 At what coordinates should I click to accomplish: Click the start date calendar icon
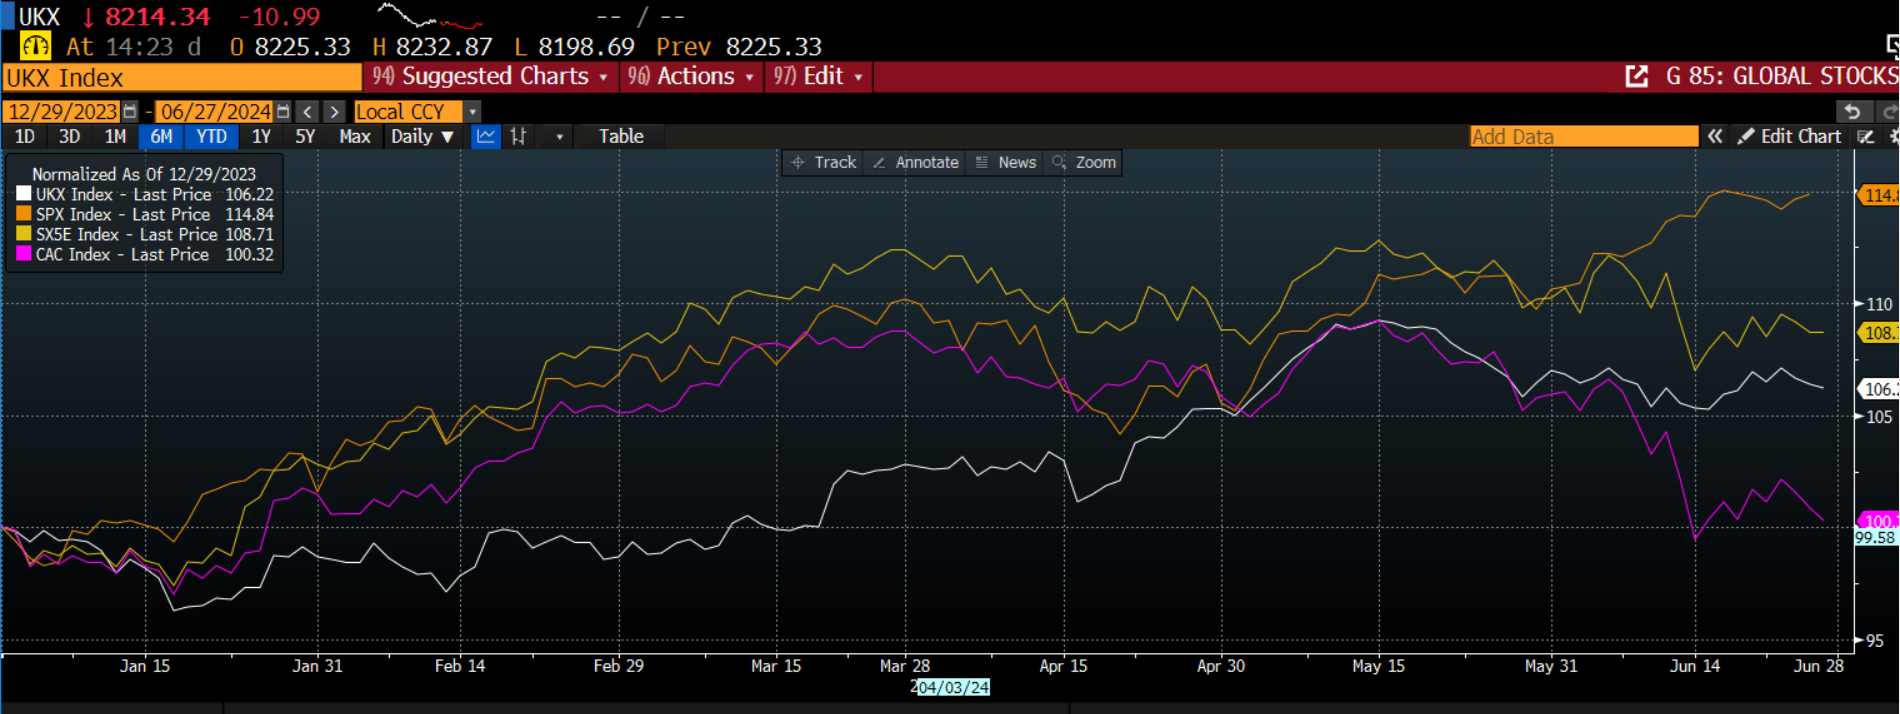pos(130,112)
